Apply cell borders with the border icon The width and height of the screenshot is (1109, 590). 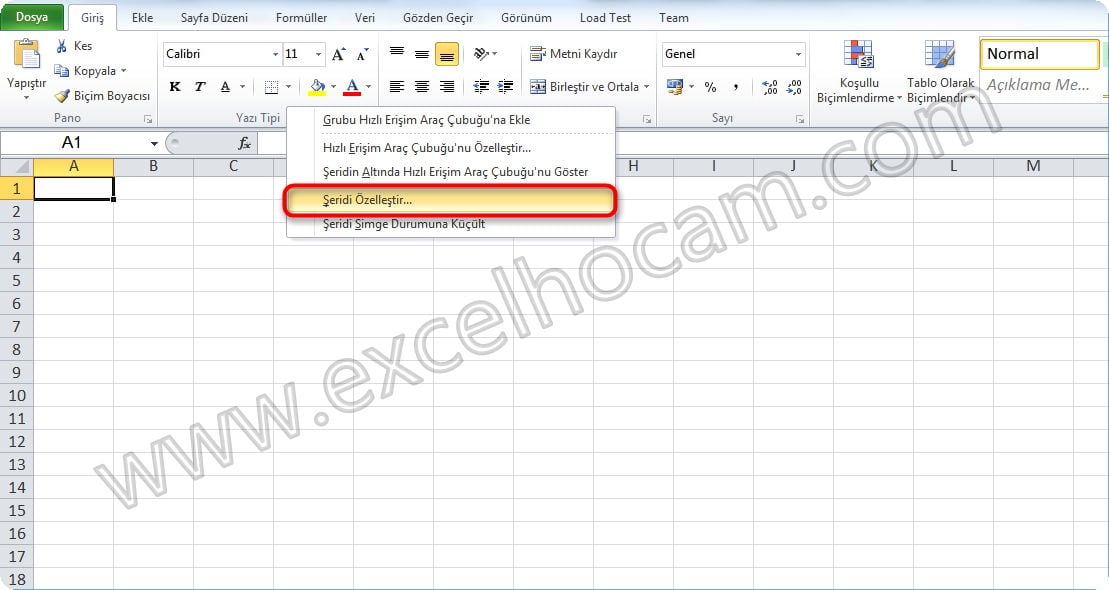tap(271, 87)
